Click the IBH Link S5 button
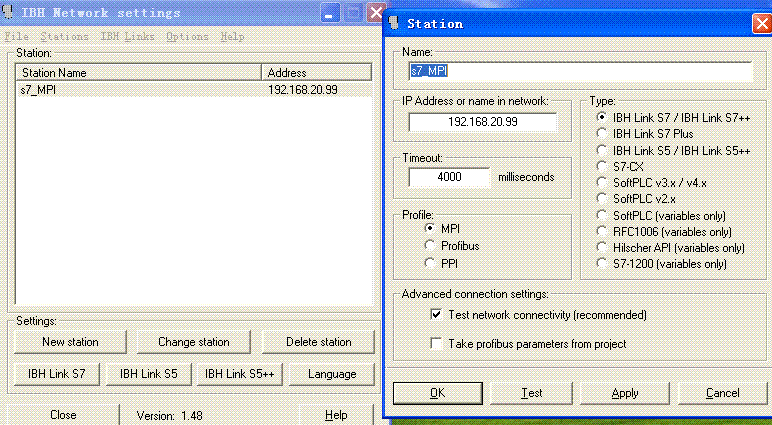This screenshot has height=425, width=772. (148, 374)
